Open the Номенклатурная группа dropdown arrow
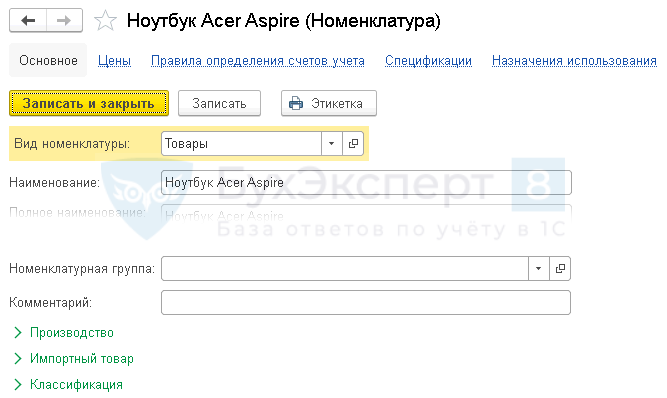The height and width of the screenshot is (398, 667). (x=539, y=268)
